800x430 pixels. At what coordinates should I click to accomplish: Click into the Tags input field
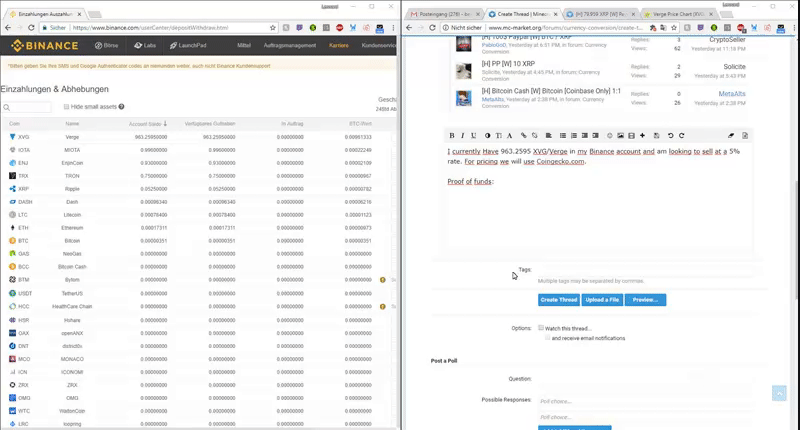645,270
